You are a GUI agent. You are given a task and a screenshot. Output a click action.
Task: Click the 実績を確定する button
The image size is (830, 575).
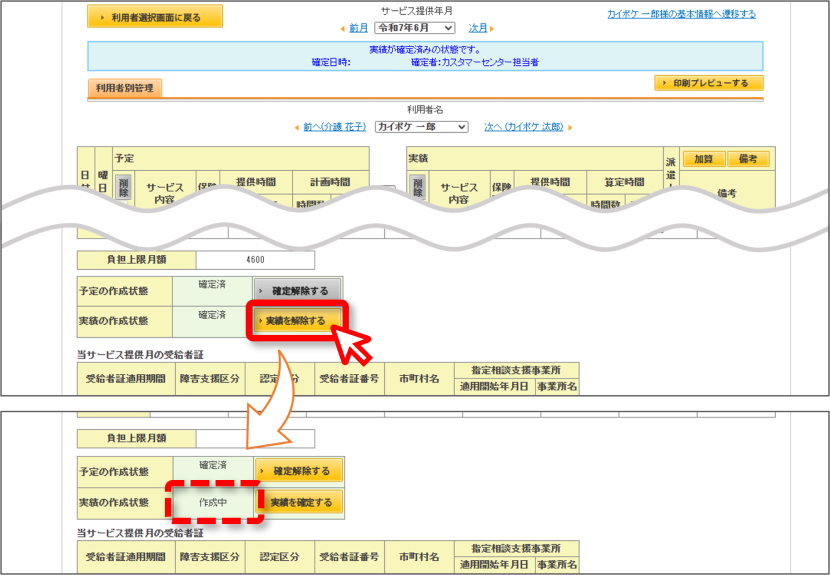pos(299,502)
